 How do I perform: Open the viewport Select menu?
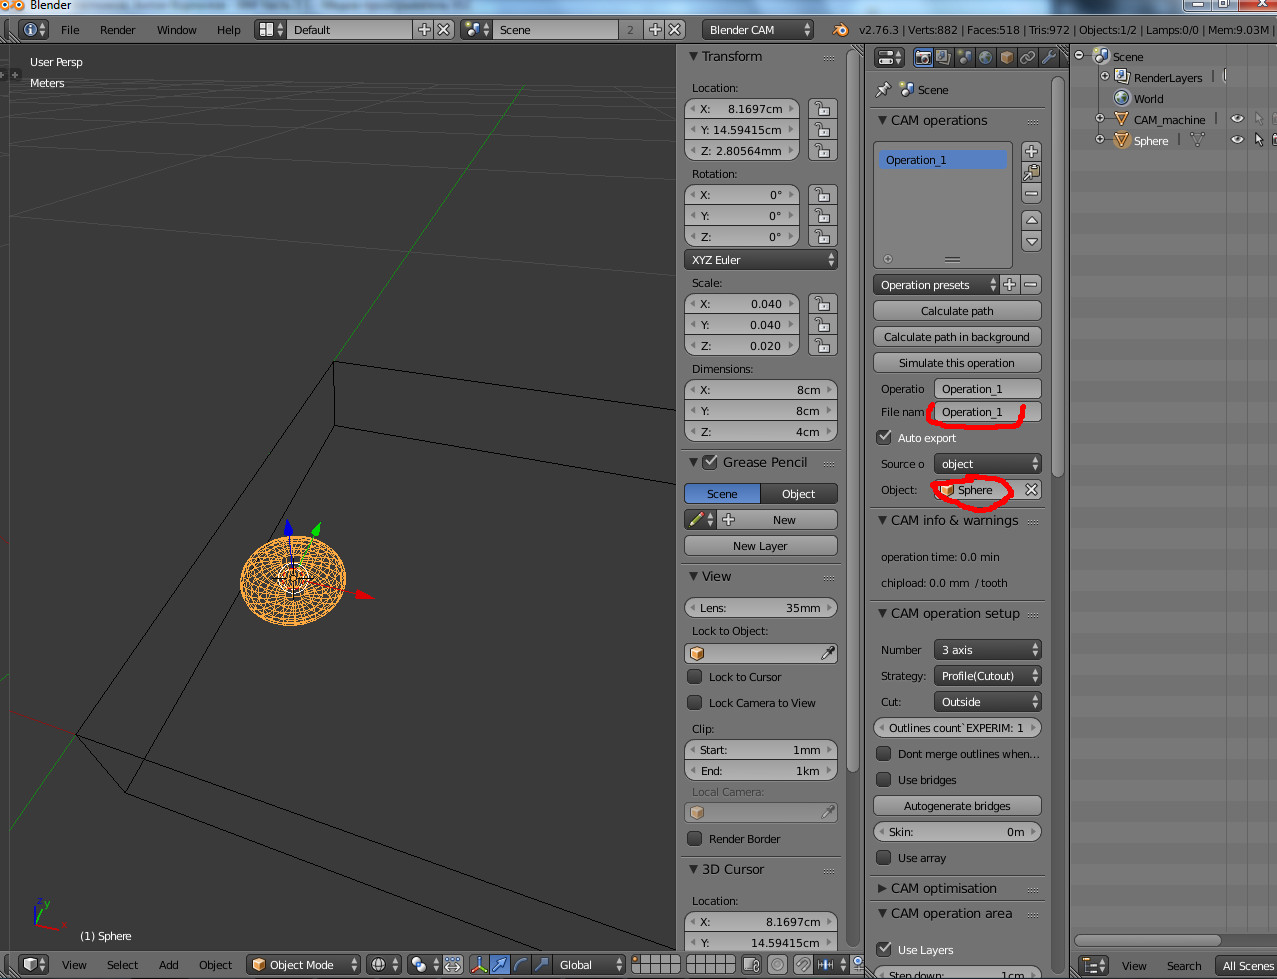(x=123, y=965)
